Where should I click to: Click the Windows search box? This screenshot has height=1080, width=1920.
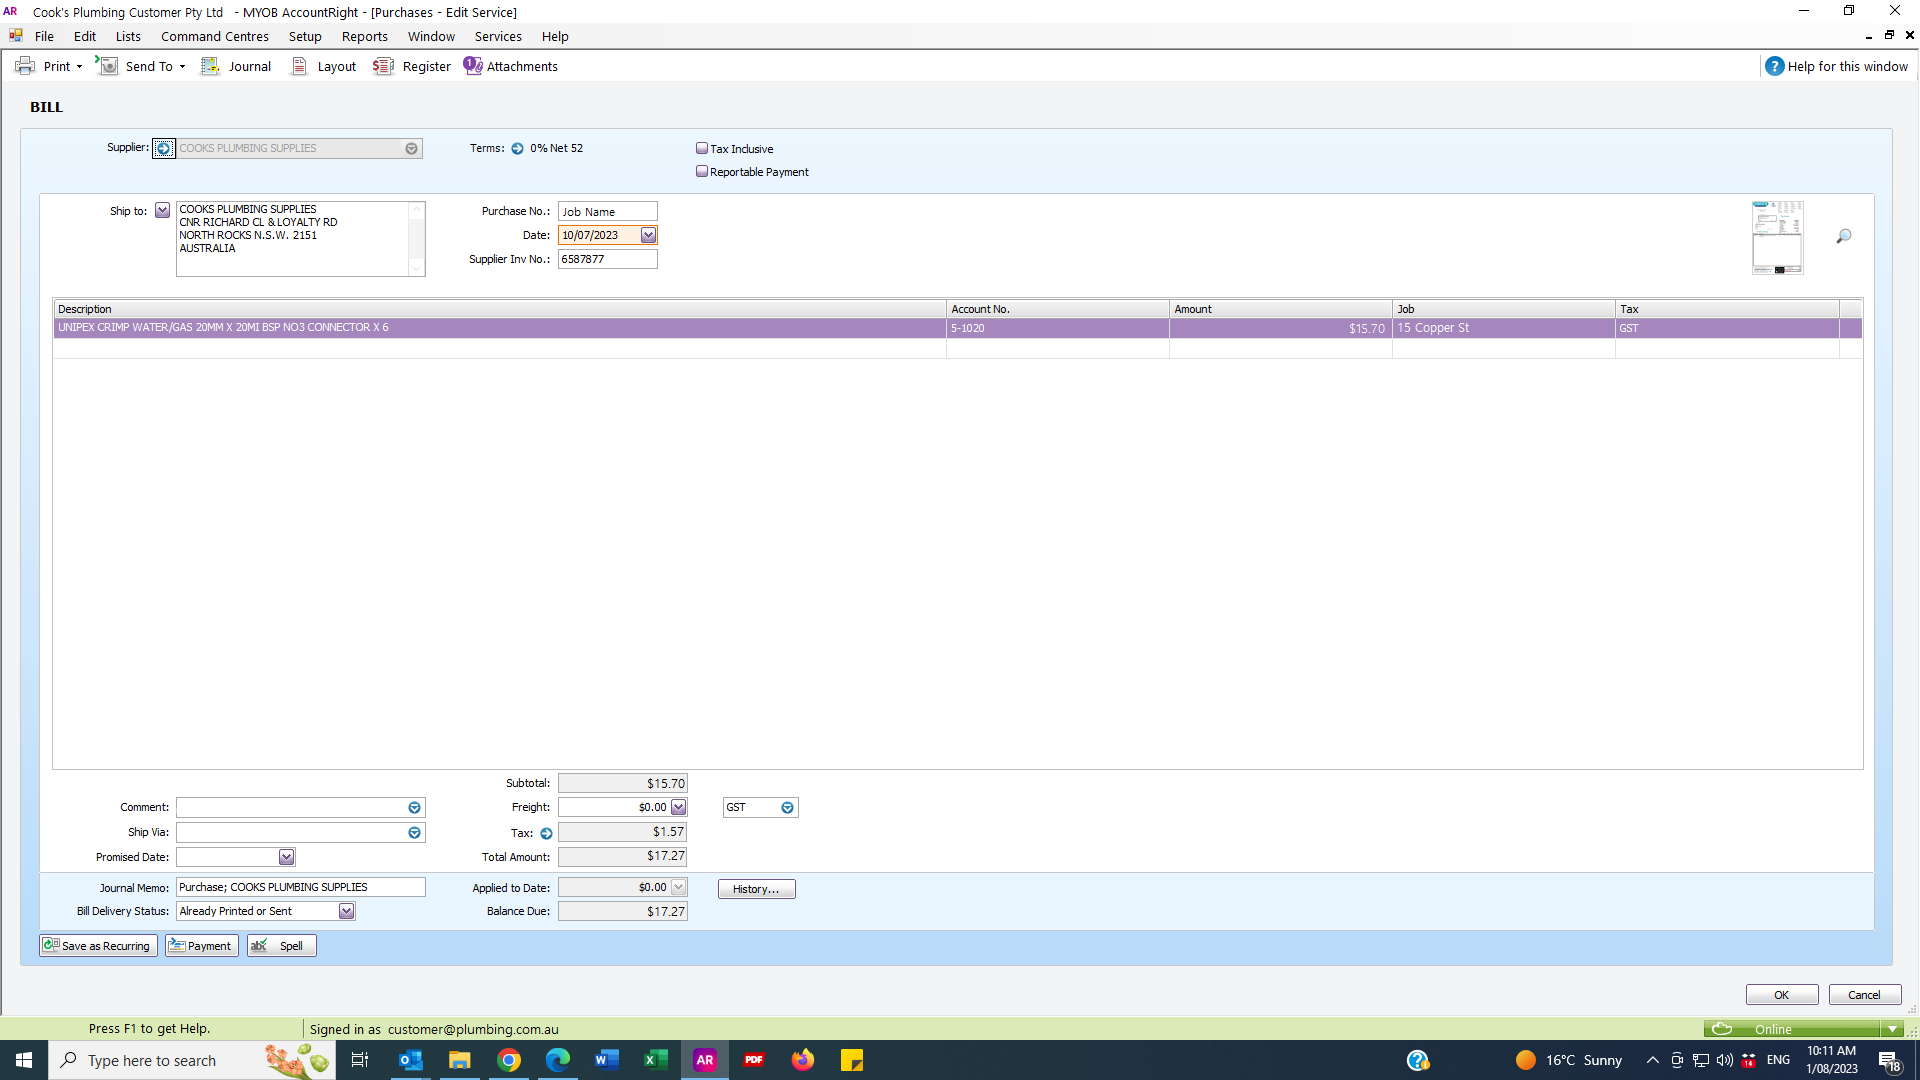(x=190, y=1060)
